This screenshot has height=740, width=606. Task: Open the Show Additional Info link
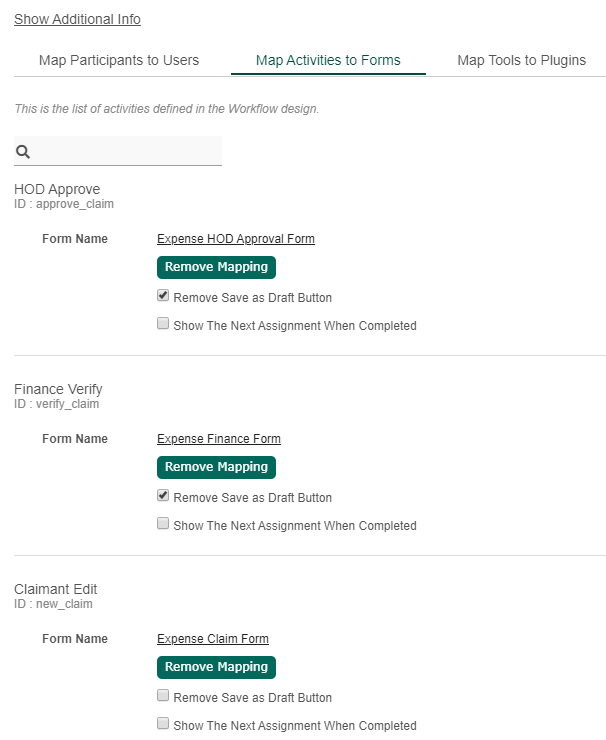point(77,19)
